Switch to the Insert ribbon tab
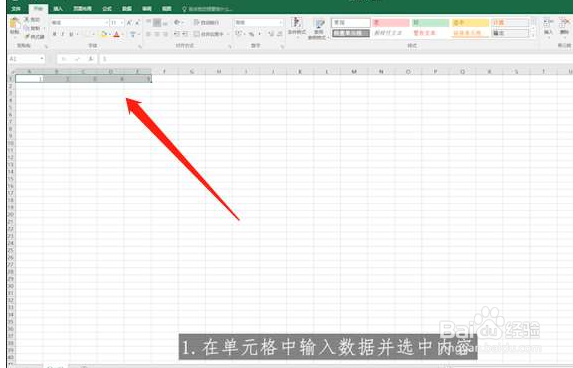The width and height of the screenshot is (573, 368). pos(58,9)
